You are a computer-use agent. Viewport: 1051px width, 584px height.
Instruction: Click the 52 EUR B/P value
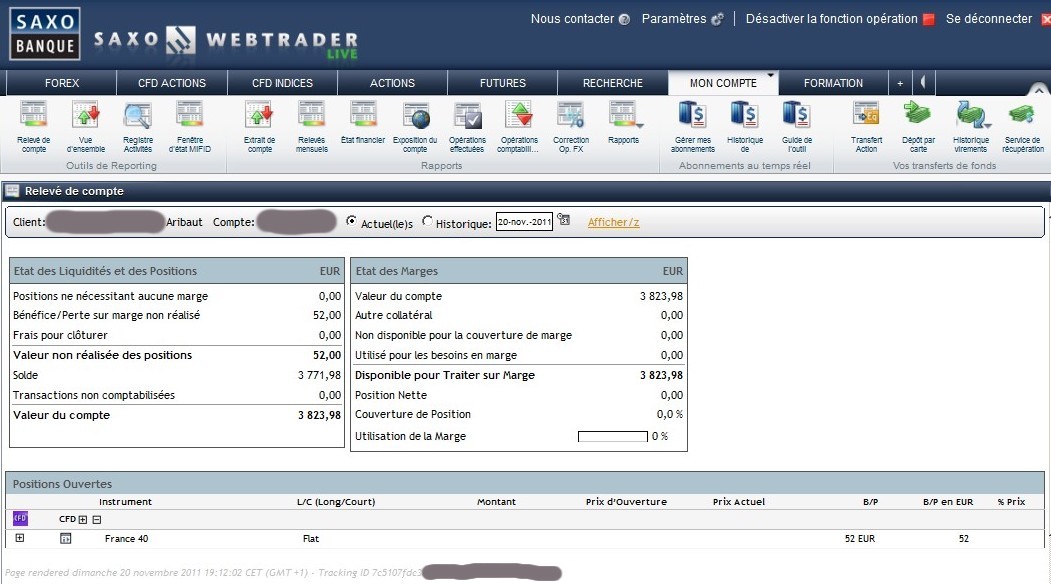point(859,538)
